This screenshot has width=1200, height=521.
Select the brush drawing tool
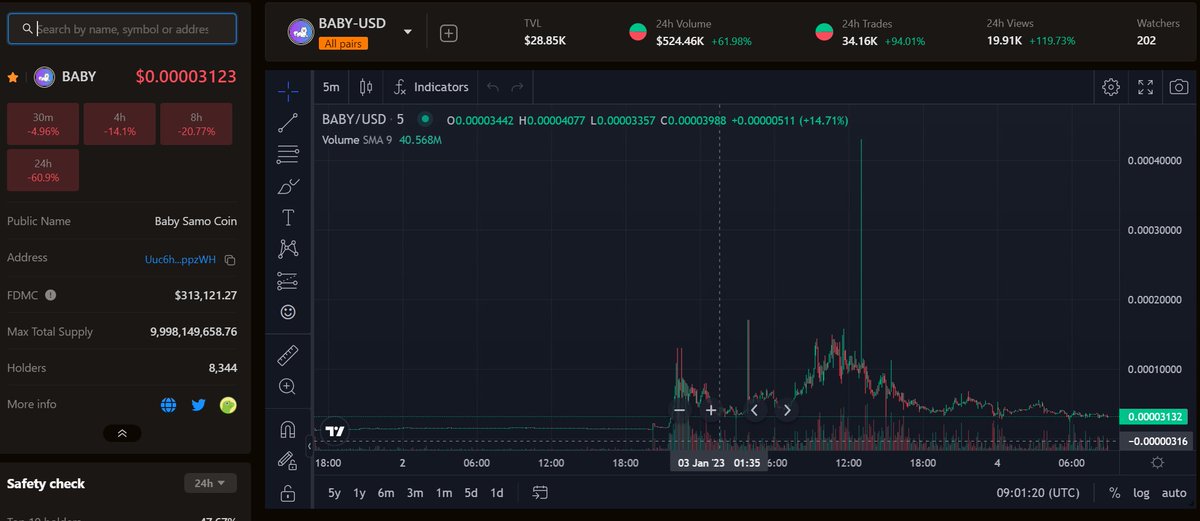[x=288, y=186]
